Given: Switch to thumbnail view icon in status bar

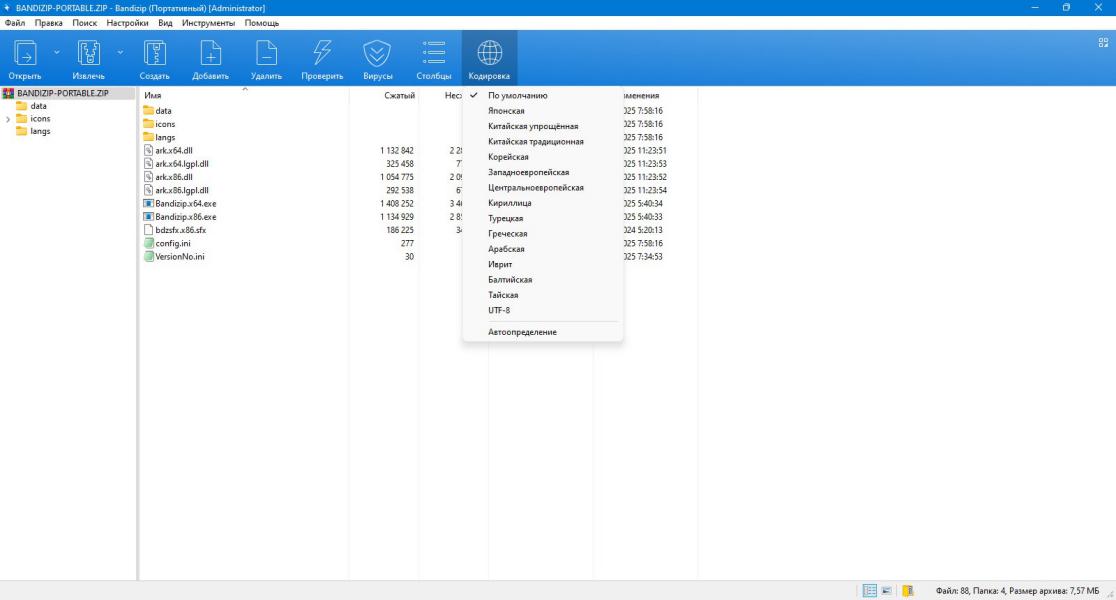Looking at the screenshot, I should pyautogui.click(x=887, y=591).
